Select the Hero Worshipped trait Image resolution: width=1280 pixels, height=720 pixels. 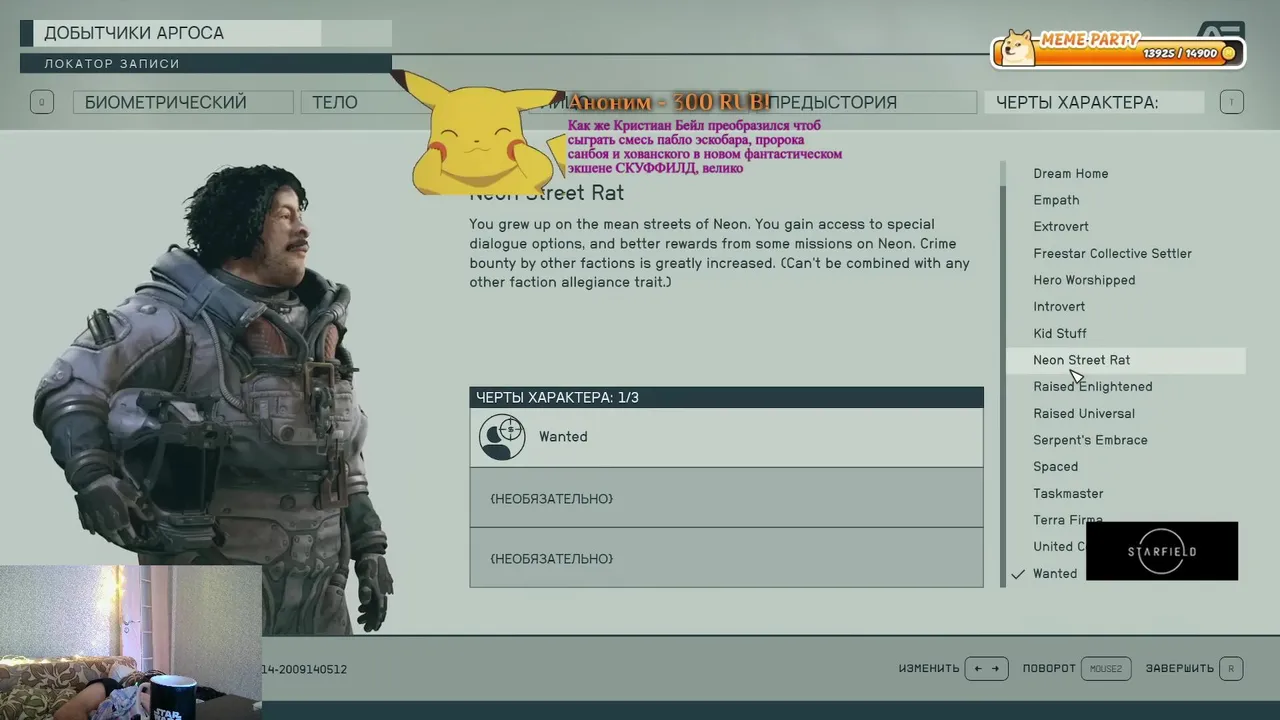click(x=1084, y=280)
